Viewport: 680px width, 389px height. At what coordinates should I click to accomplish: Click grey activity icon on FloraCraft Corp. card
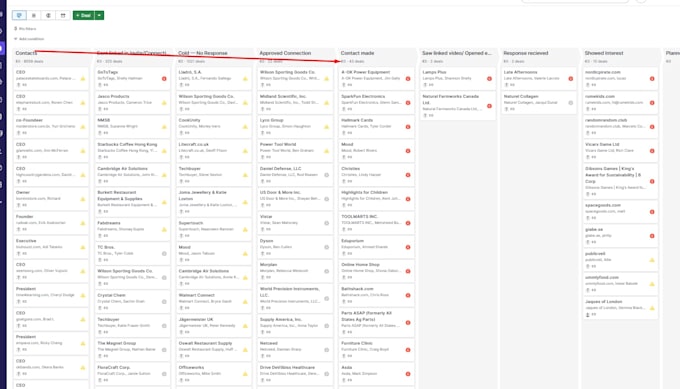click(x=164, y=373)
